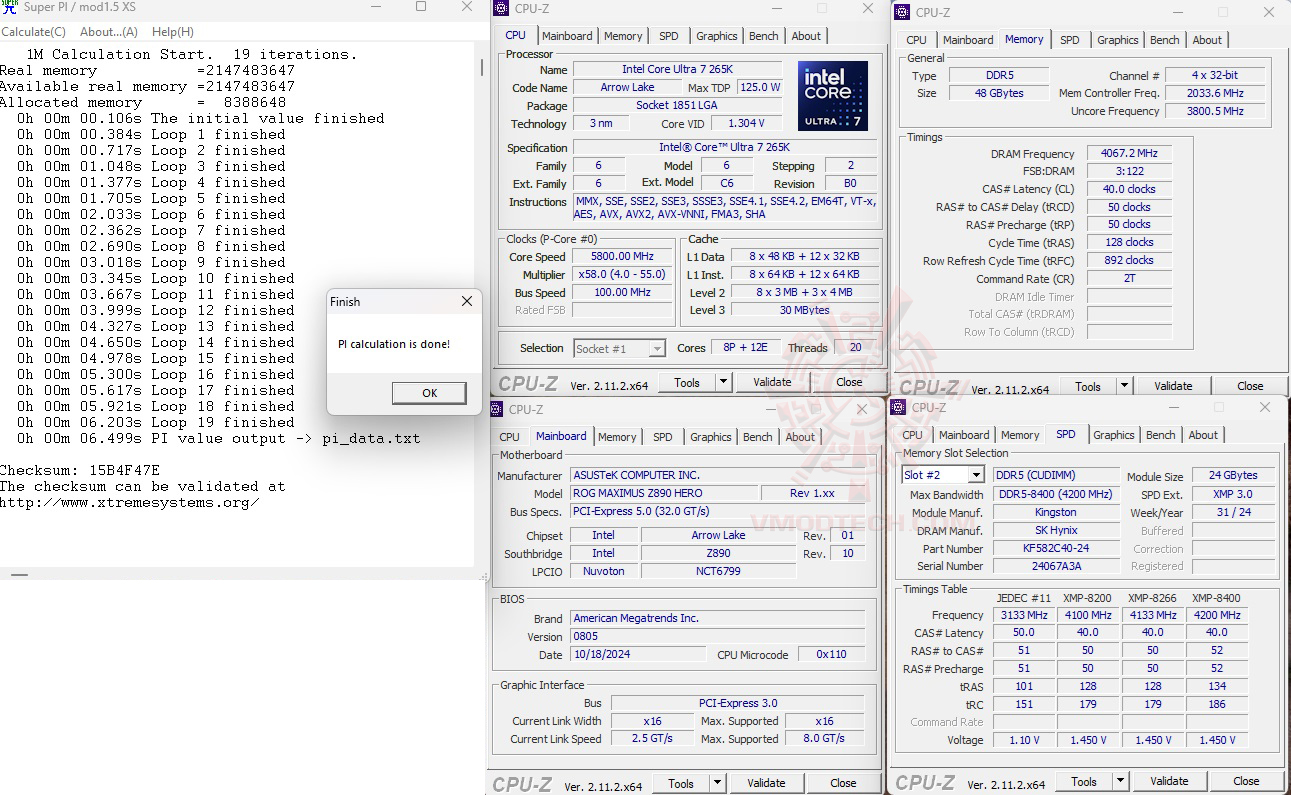The image size is (1291, 795).
Task: Switch to CPU tab in the Memory timings window
Action: pos(917,40)
